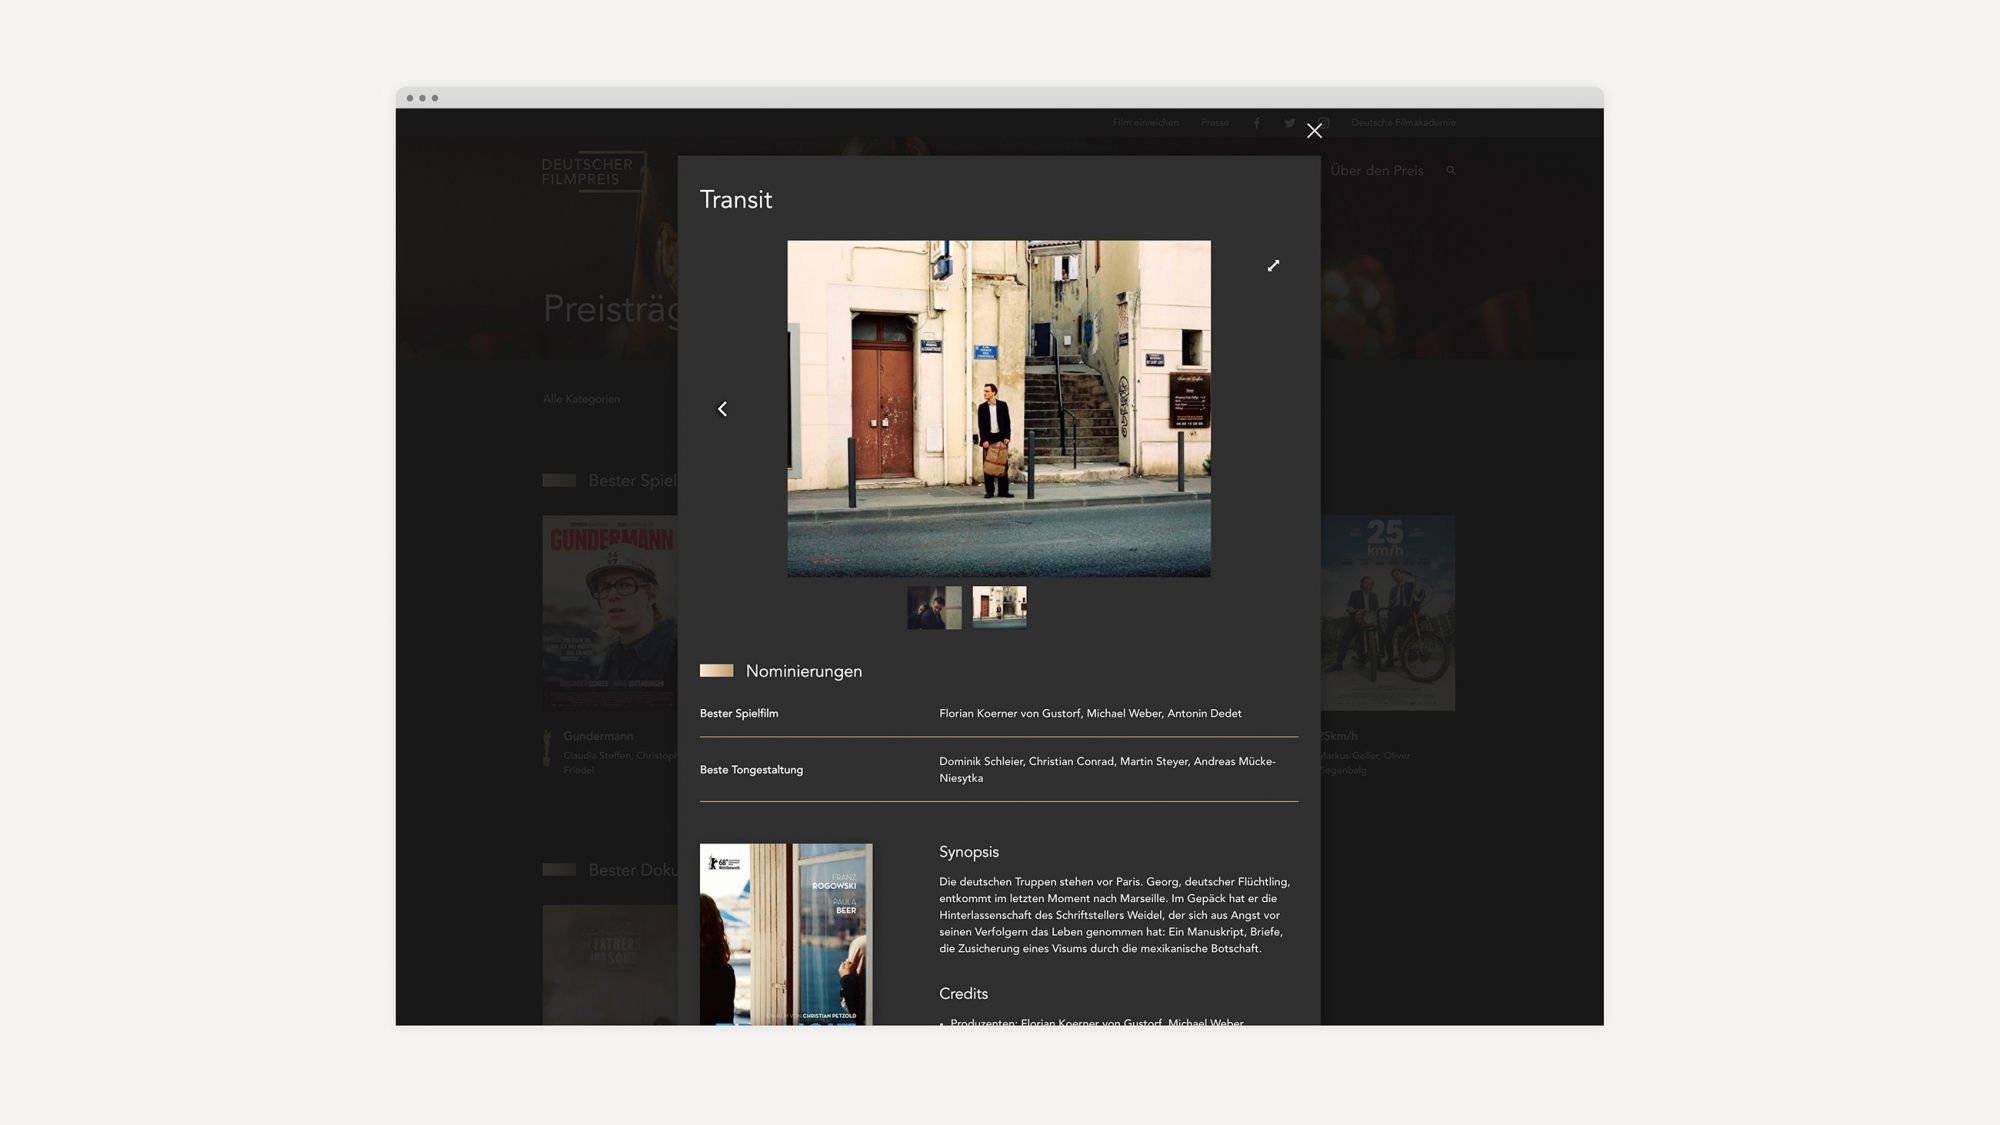Screen dimensions: 2000x1125
Task: Open the Über den Preis menu
Action: (1376, 171)
